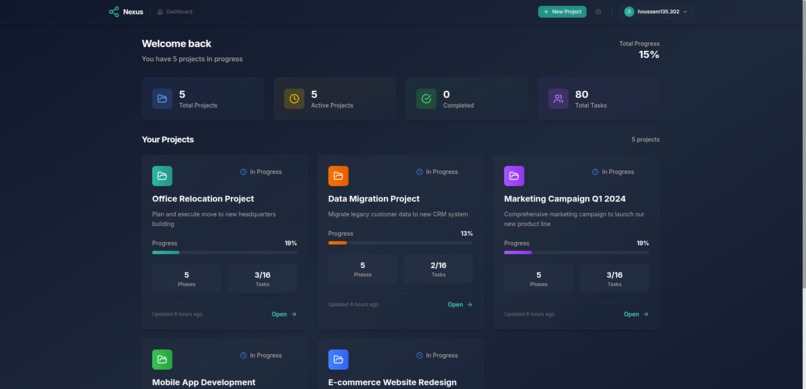Image resolution: width=806 pixels, height=389 pixels.
Task: Click the clock icon on Mobile App status
Action: 243,356
